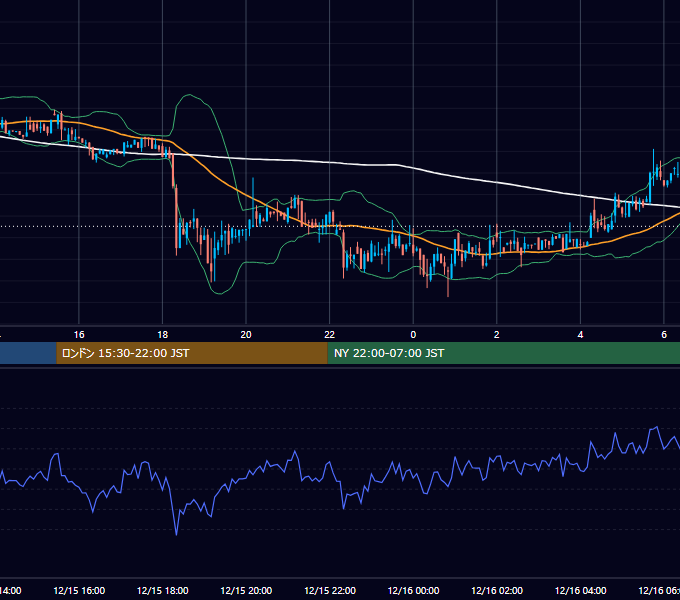
Task: Click the NY 22:00-07:00 JST session bar
Action: click(x=503, y=353)
